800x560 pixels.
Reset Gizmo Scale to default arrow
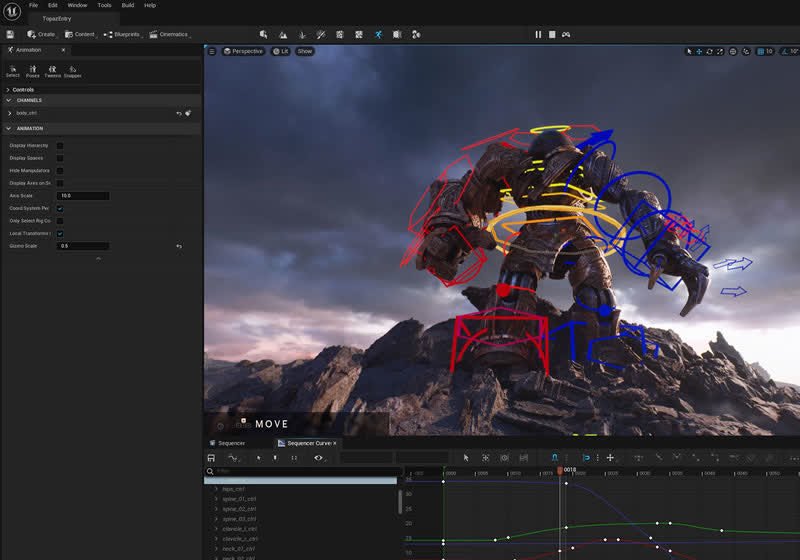click(x=179, y=246)
